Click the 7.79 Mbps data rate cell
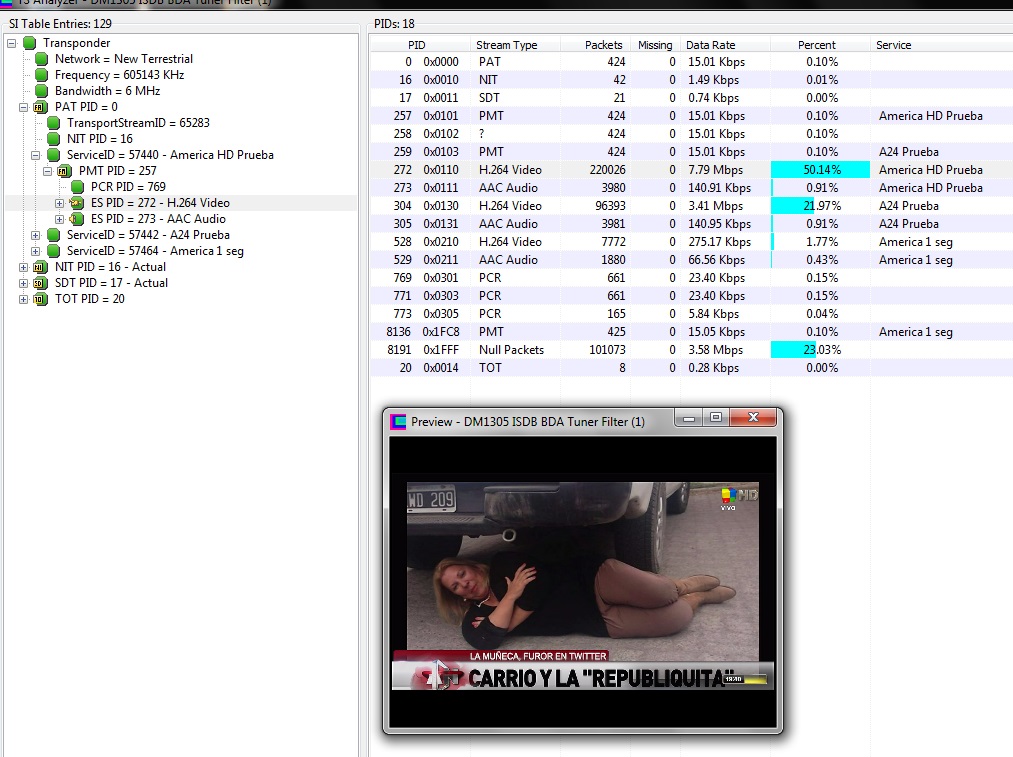The height and width of the screenshot is (757, 1013). 715,170
